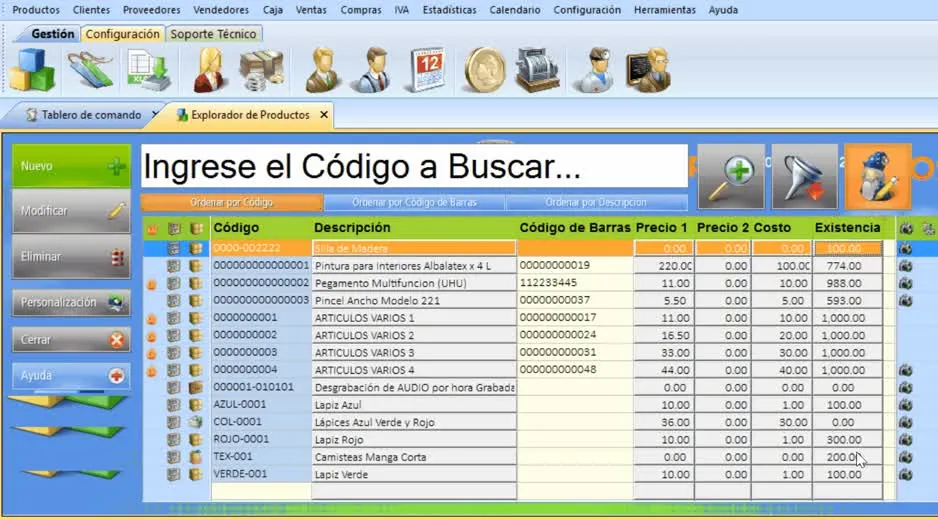Open the calendar icon showing 12
The image size is (938, 520).
[x=427, y=71]
